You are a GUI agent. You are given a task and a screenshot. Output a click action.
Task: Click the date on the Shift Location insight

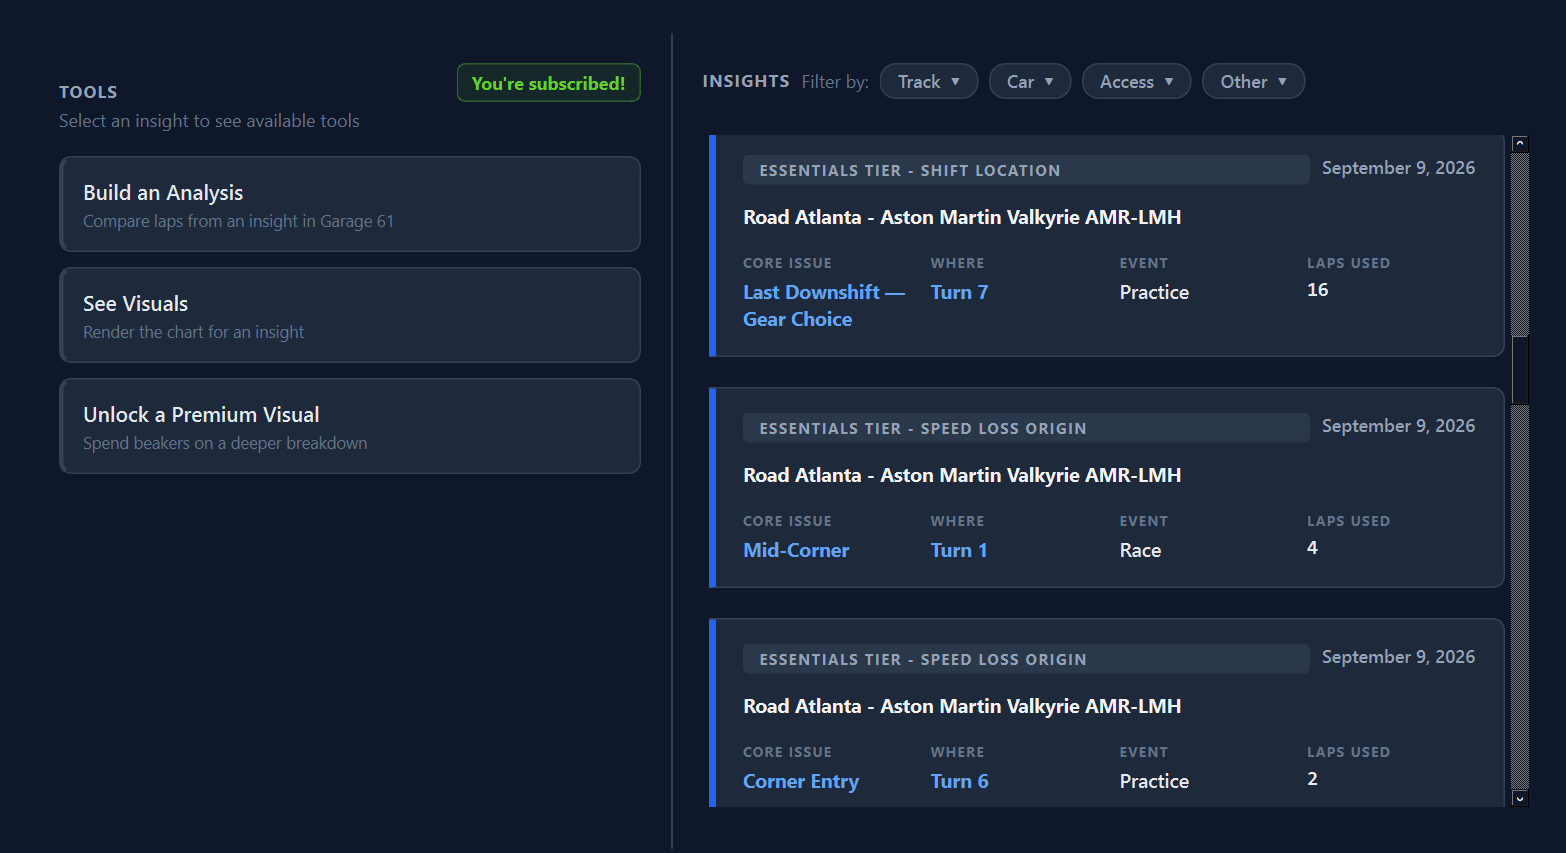click(x=1398, y=168)
